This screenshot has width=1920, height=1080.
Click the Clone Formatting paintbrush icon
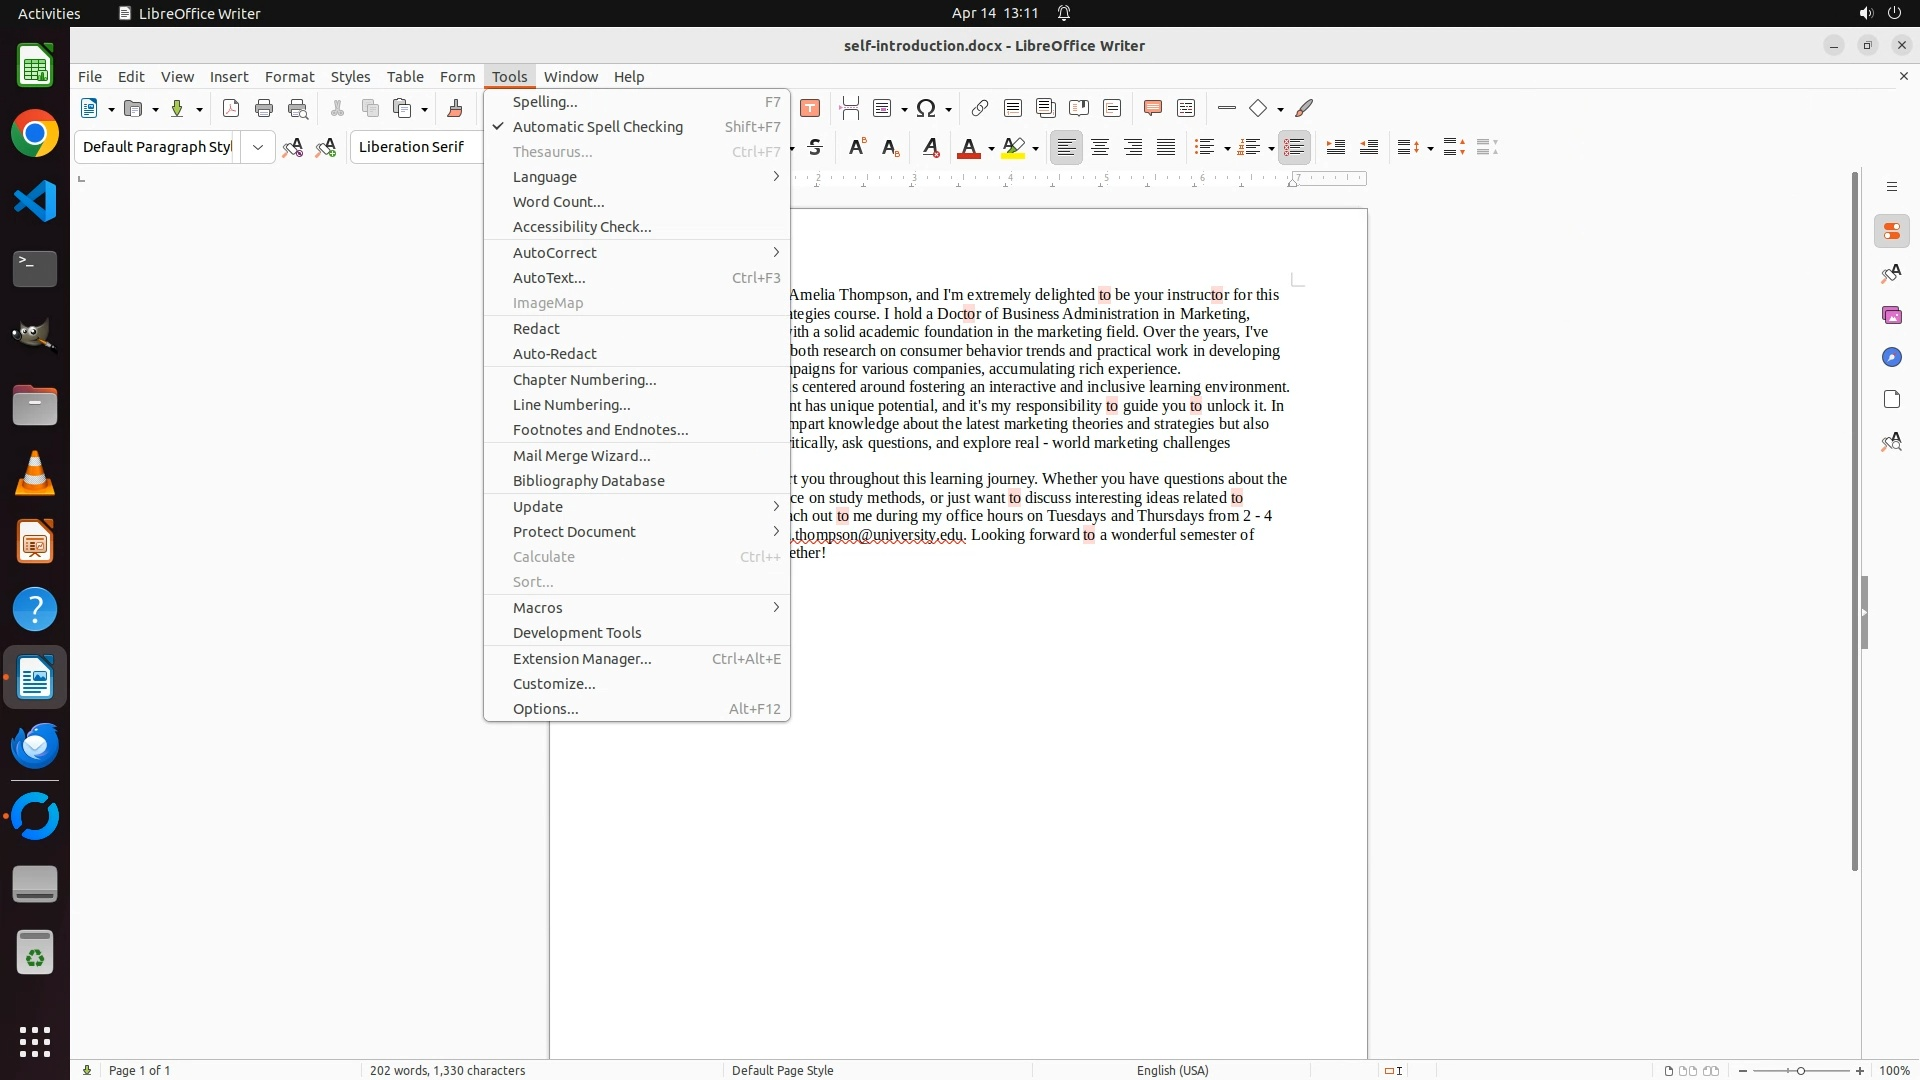[x=455, y=108]
